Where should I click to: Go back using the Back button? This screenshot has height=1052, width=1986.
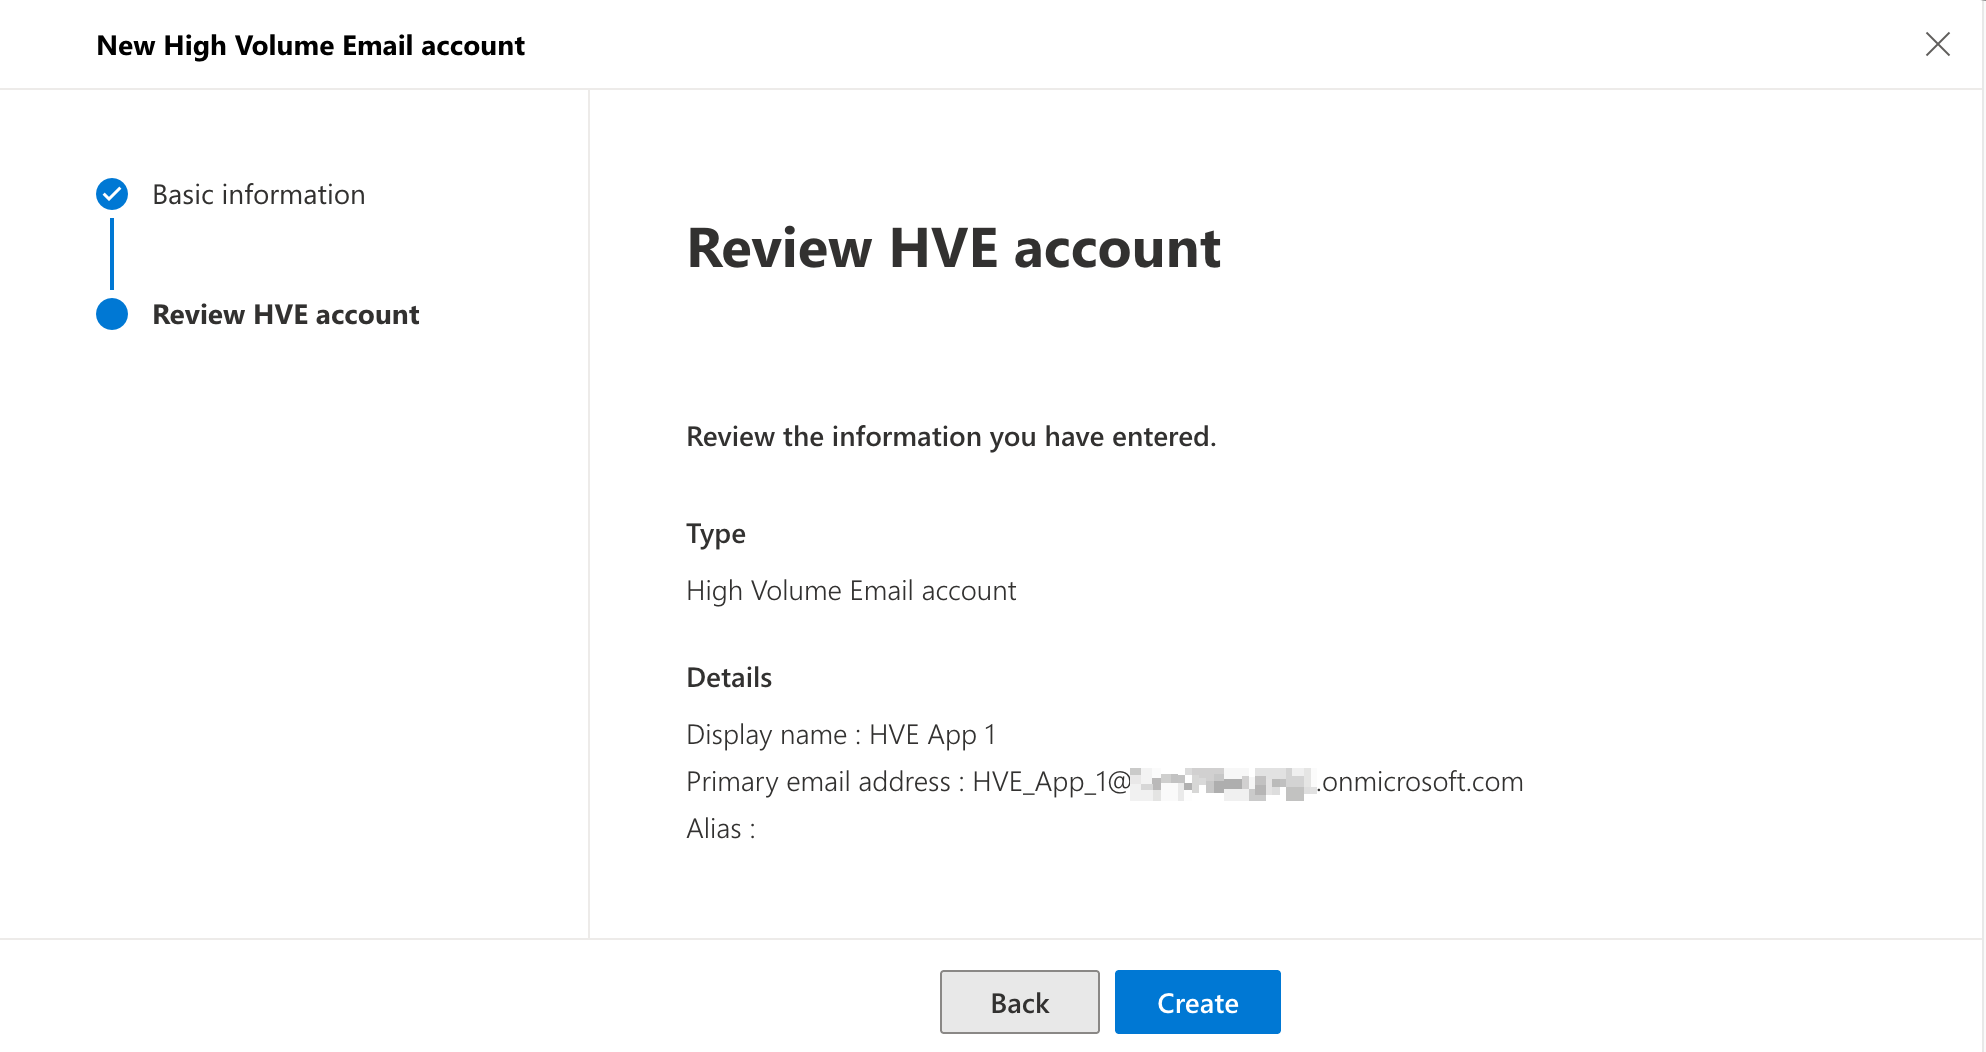coord(1019,1002)
